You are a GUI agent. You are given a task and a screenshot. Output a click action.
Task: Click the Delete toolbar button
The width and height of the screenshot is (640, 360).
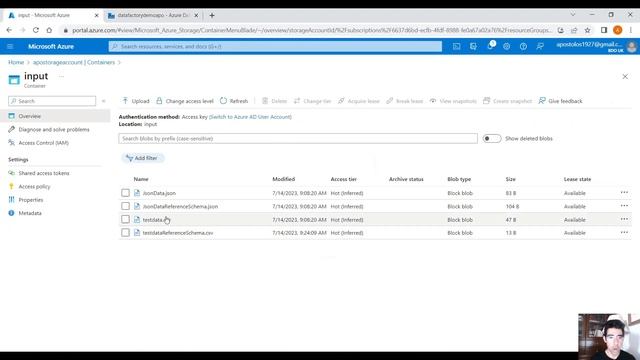274,101
